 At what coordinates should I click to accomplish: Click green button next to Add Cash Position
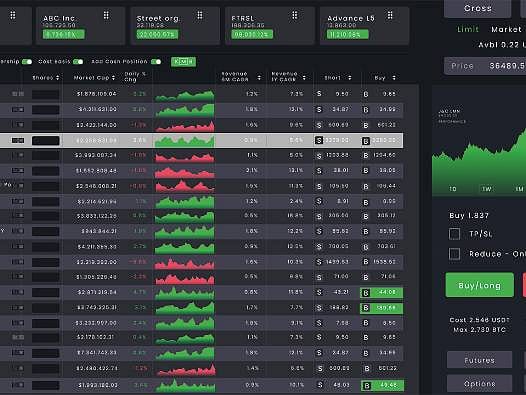183,62
